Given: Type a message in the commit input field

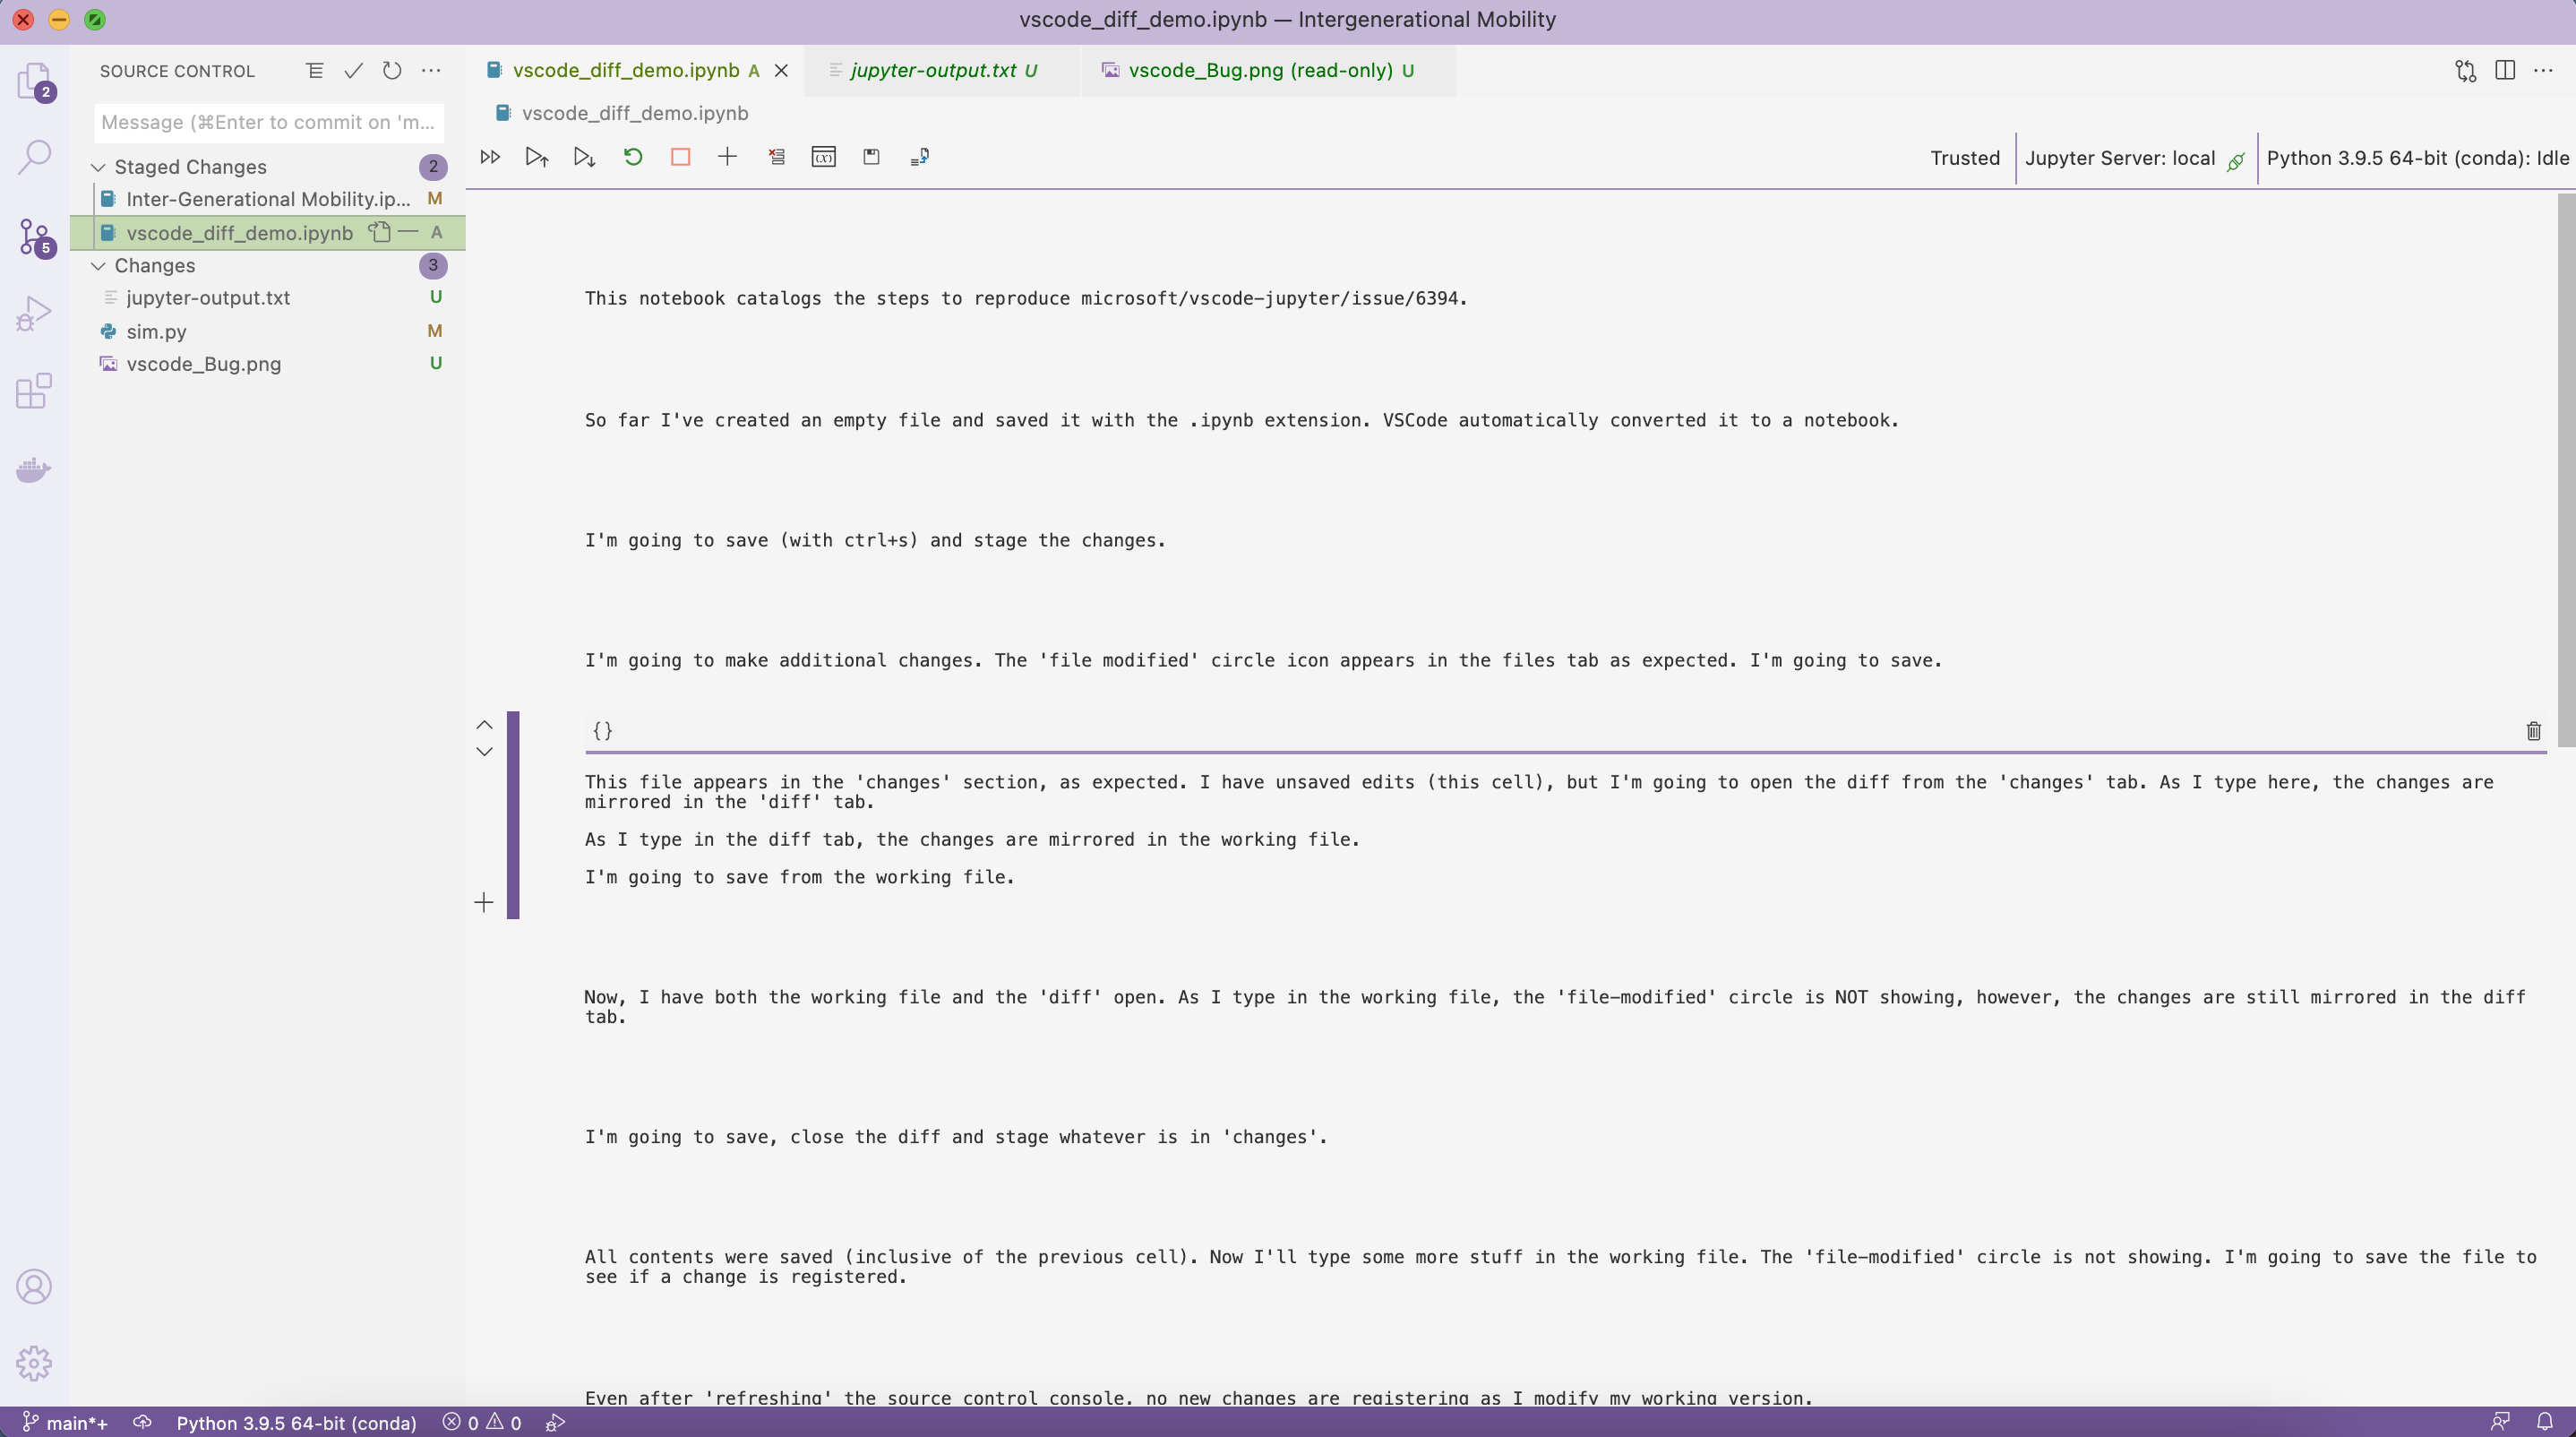Looking at the screenshot, I should (268, 122).
